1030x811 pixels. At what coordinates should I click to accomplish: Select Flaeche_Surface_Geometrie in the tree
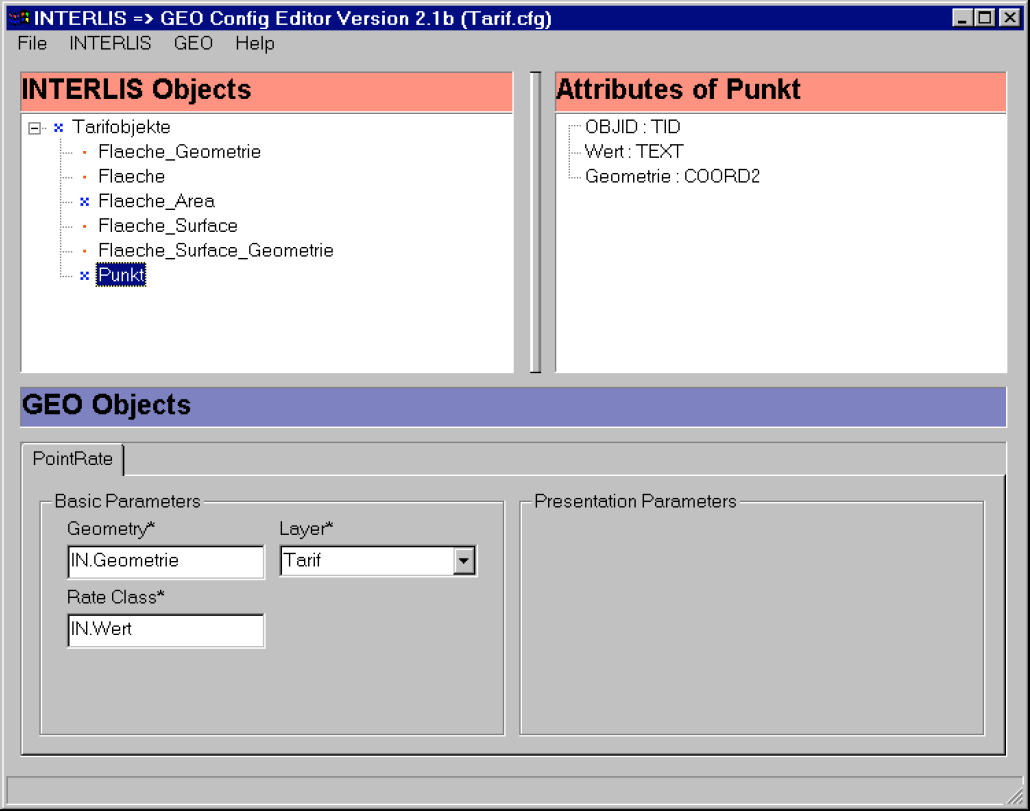(215, 250)
